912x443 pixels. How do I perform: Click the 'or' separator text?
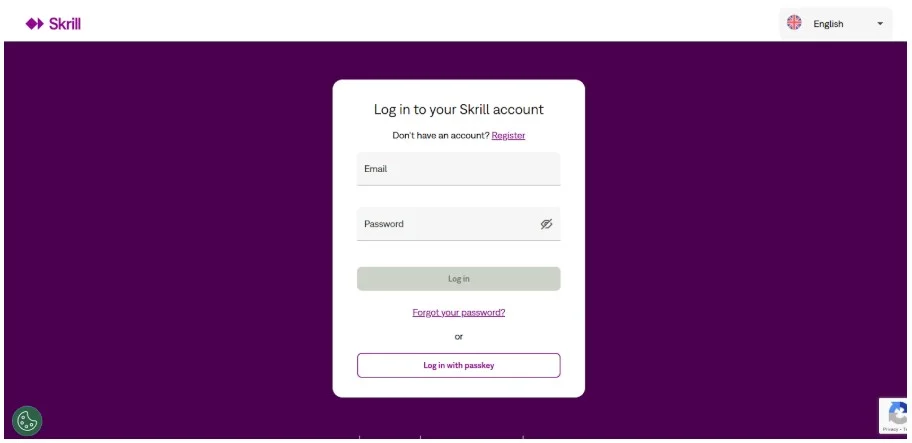click(458, 336)
